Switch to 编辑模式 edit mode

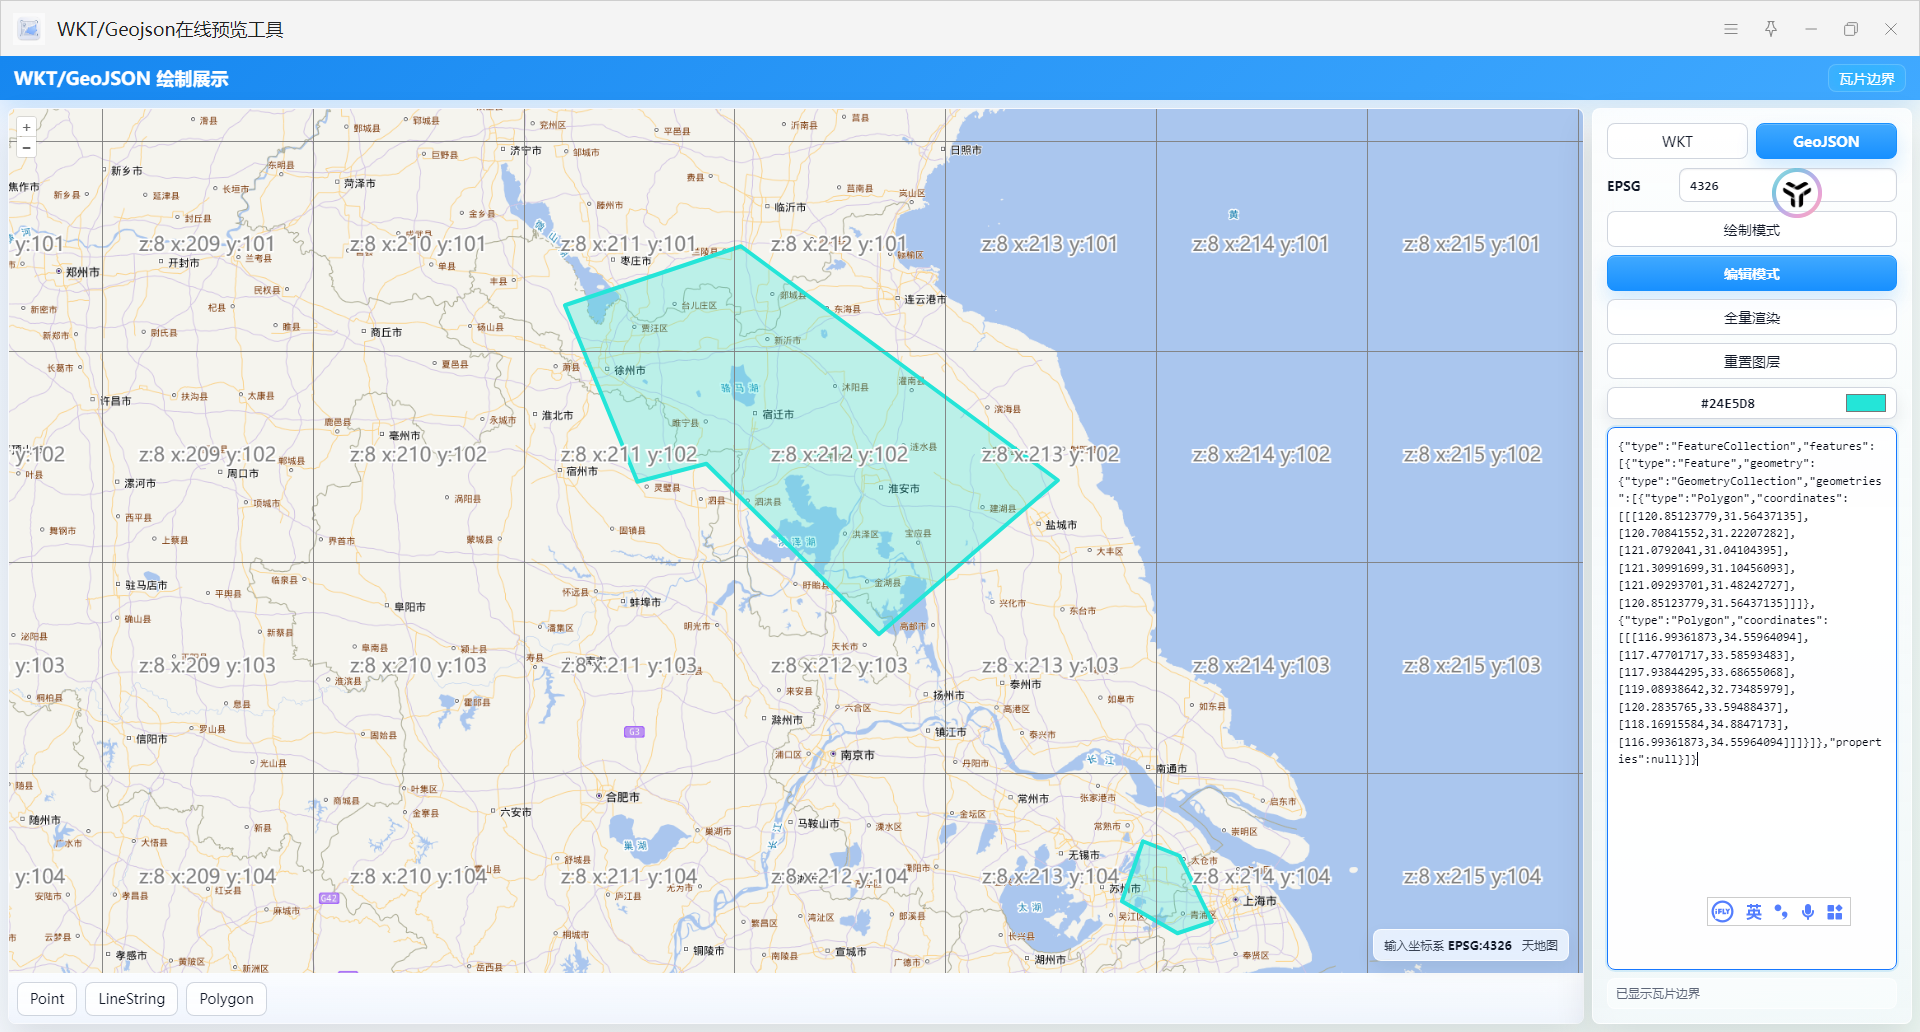[1751, 274]
